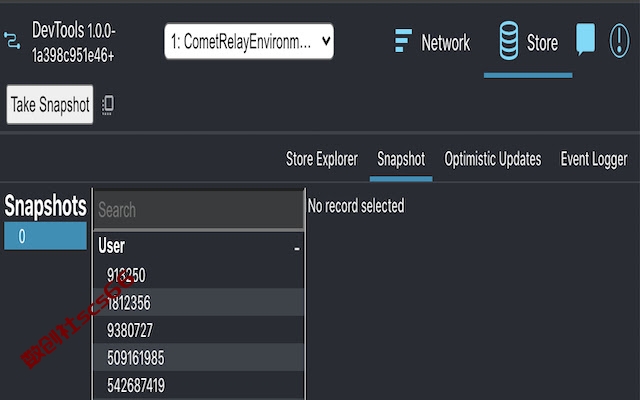Open the CometRelayEnvironment selector dropdown

(249, 41)
